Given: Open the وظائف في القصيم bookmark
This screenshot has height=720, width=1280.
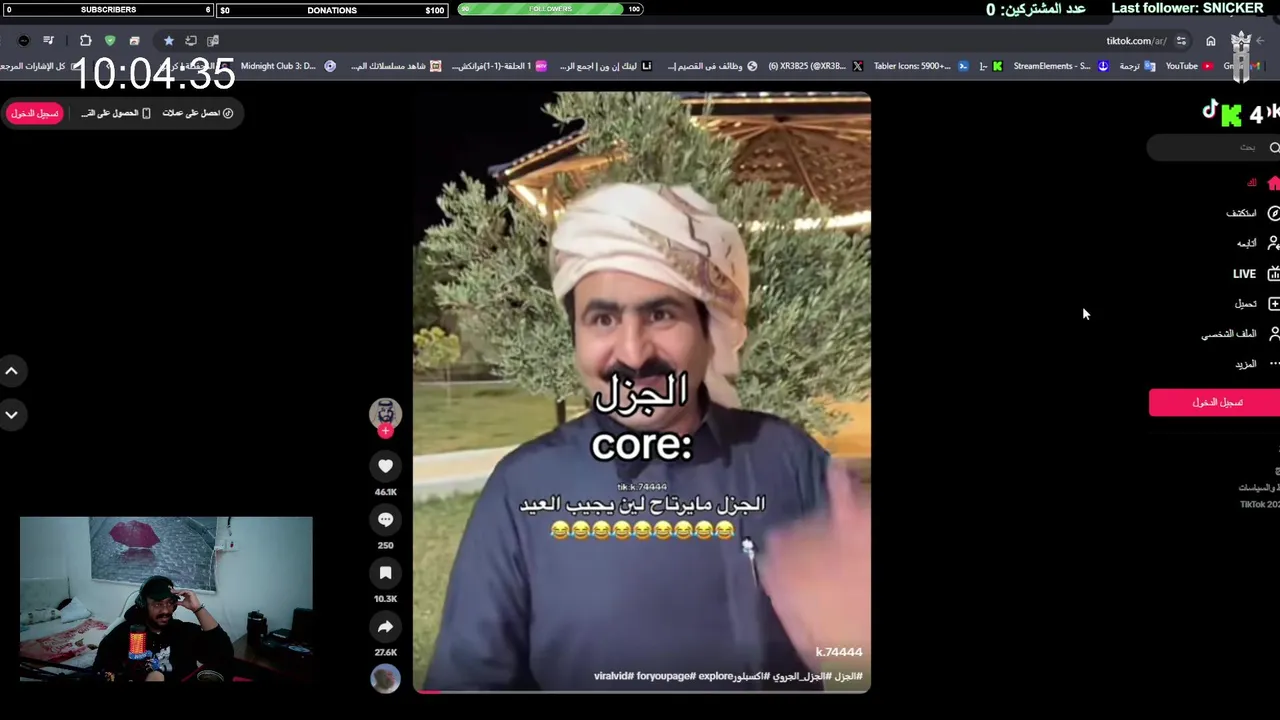Looking at the screenshot, I should pos(712,66).
